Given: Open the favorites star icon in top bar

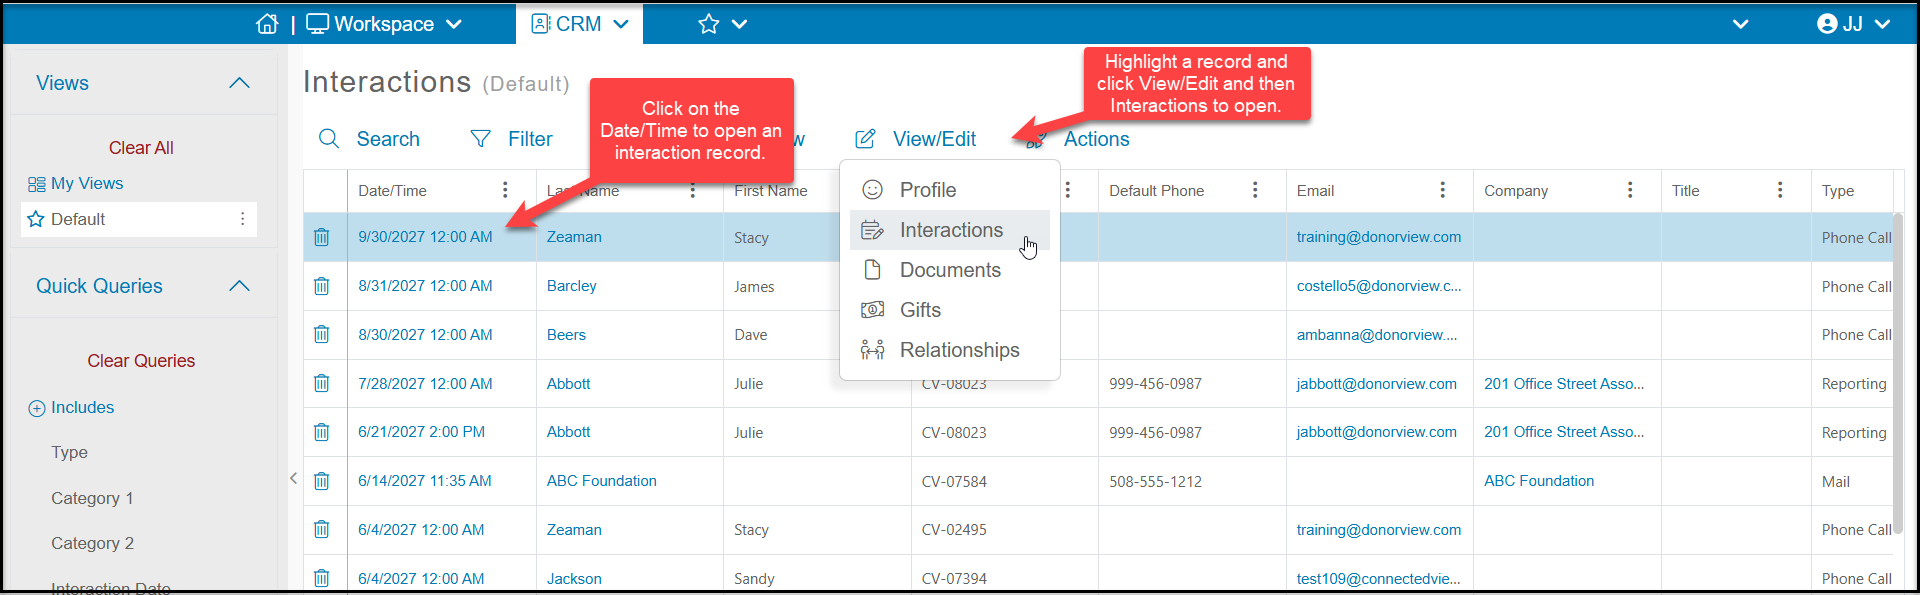Looking at the screenshot, I should pos(709,24).
